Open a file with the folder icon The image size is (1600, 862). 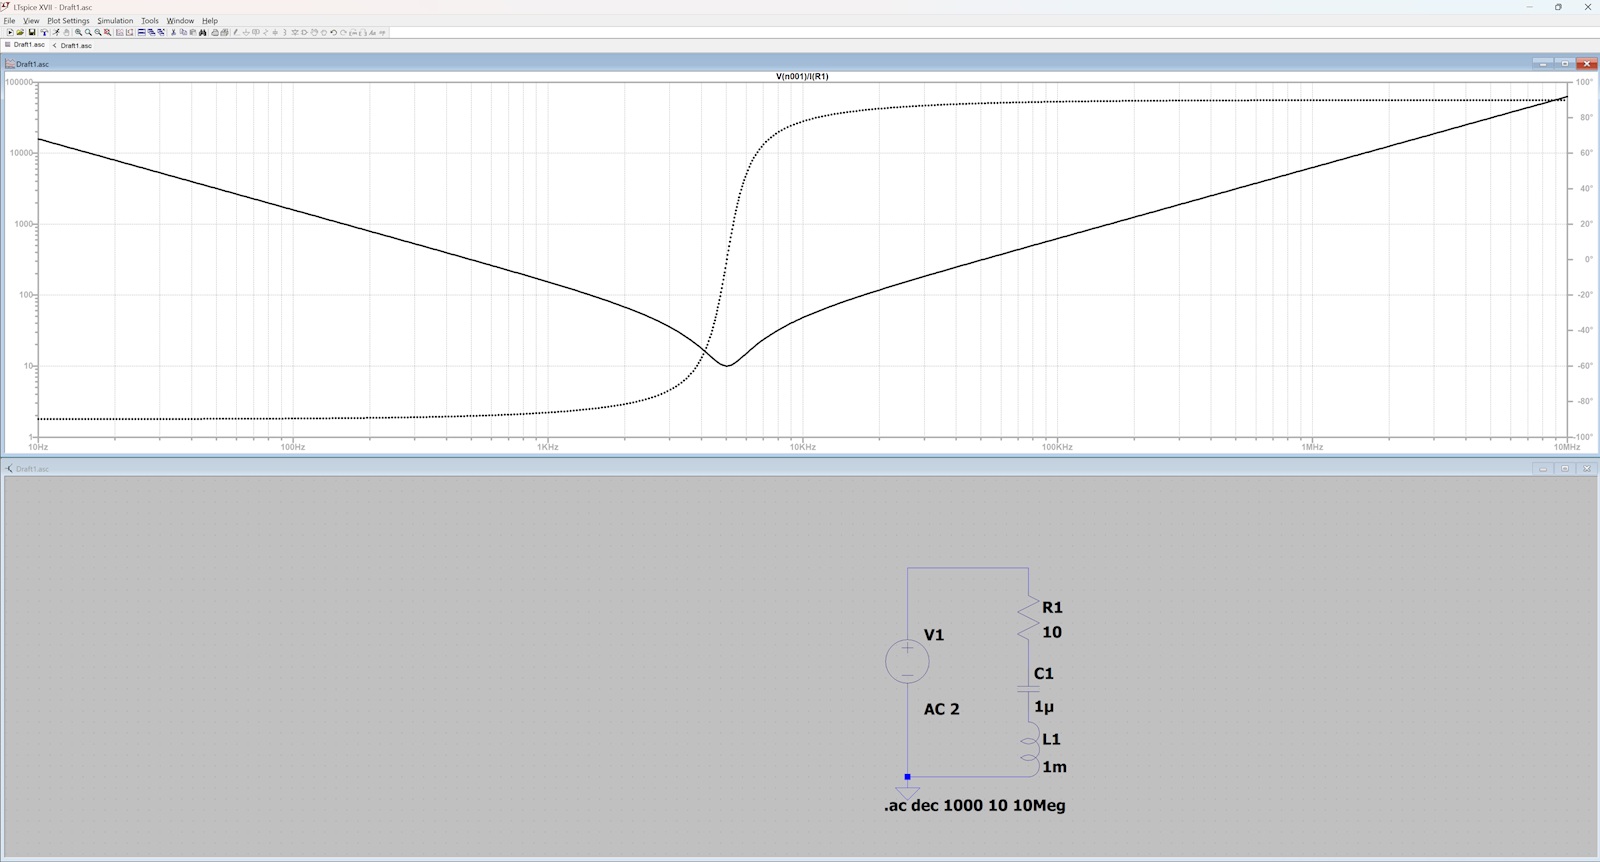pos(20,32)
